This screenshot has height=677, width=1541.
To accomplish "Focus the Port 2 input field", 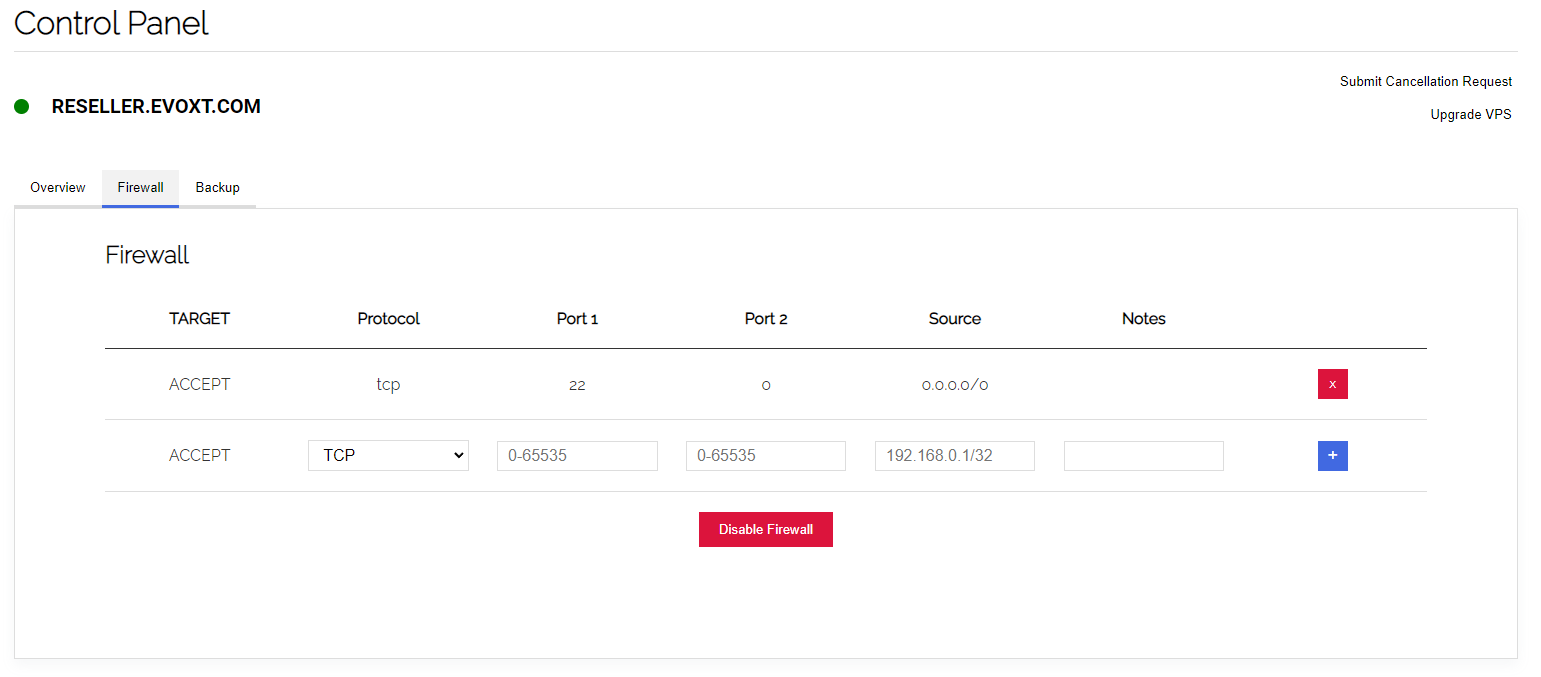I will coord(766,456).
